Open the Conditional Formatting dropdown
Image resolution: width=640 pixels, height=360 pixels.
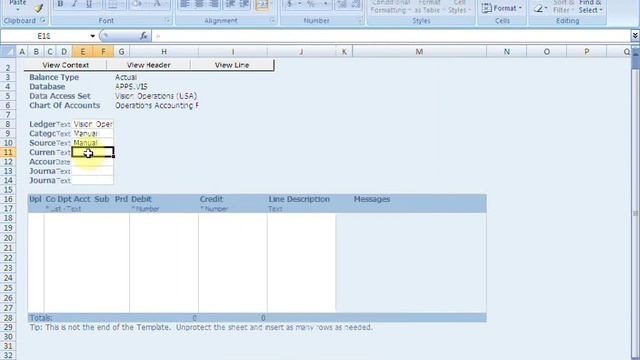(x=390, y=6)
